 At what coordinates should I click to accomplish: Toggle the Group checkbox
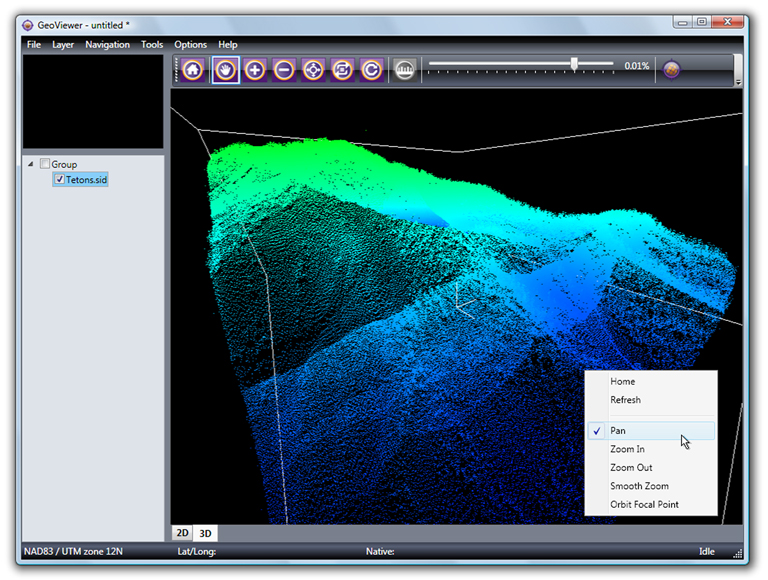[x=45, y=163]
